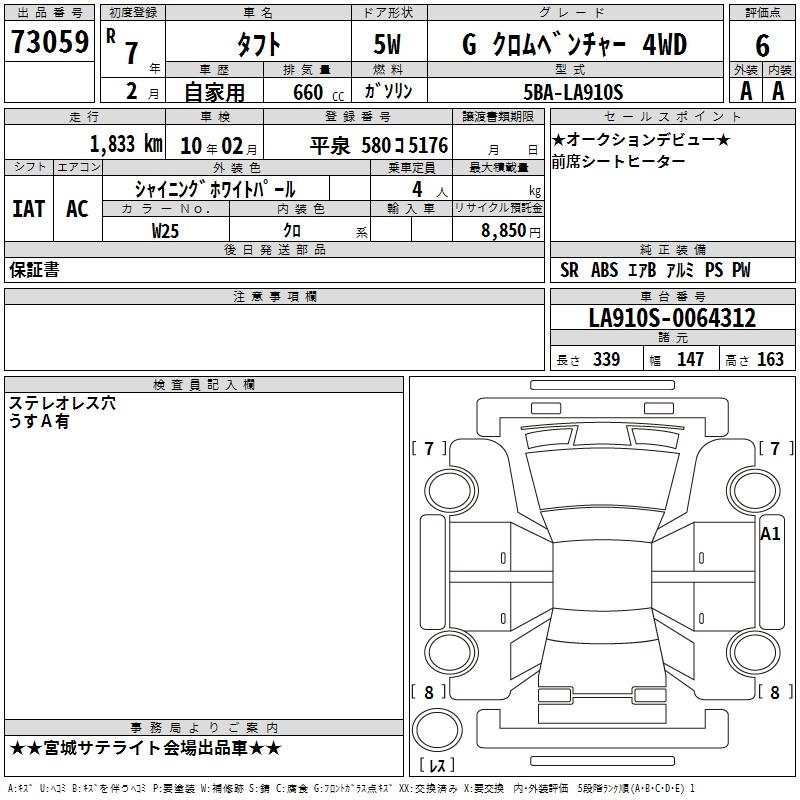Screen dimensions: 800x800
Task: Select the car name タフト field
Action: 257,45
